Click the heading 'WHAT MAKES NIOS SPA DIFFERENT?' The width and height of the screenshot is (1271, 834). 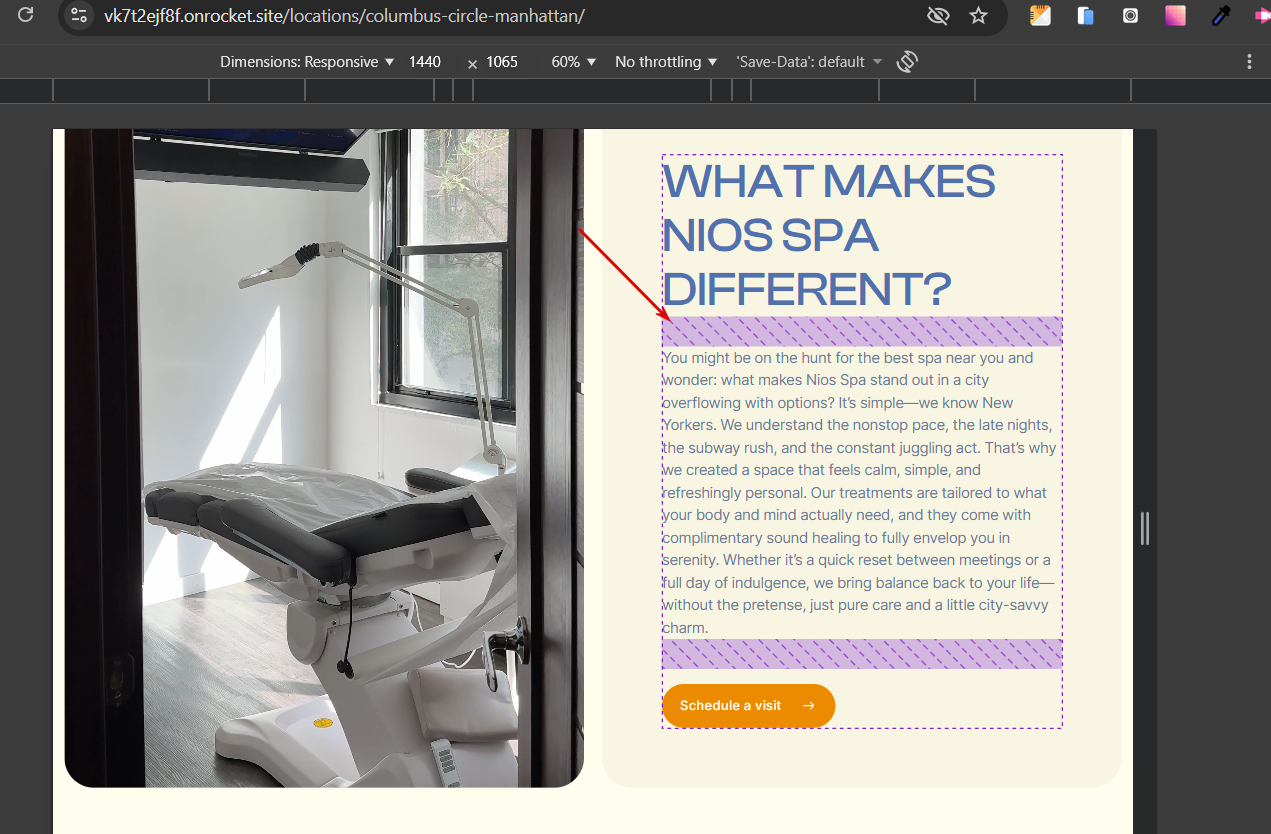tap(829, 236)
